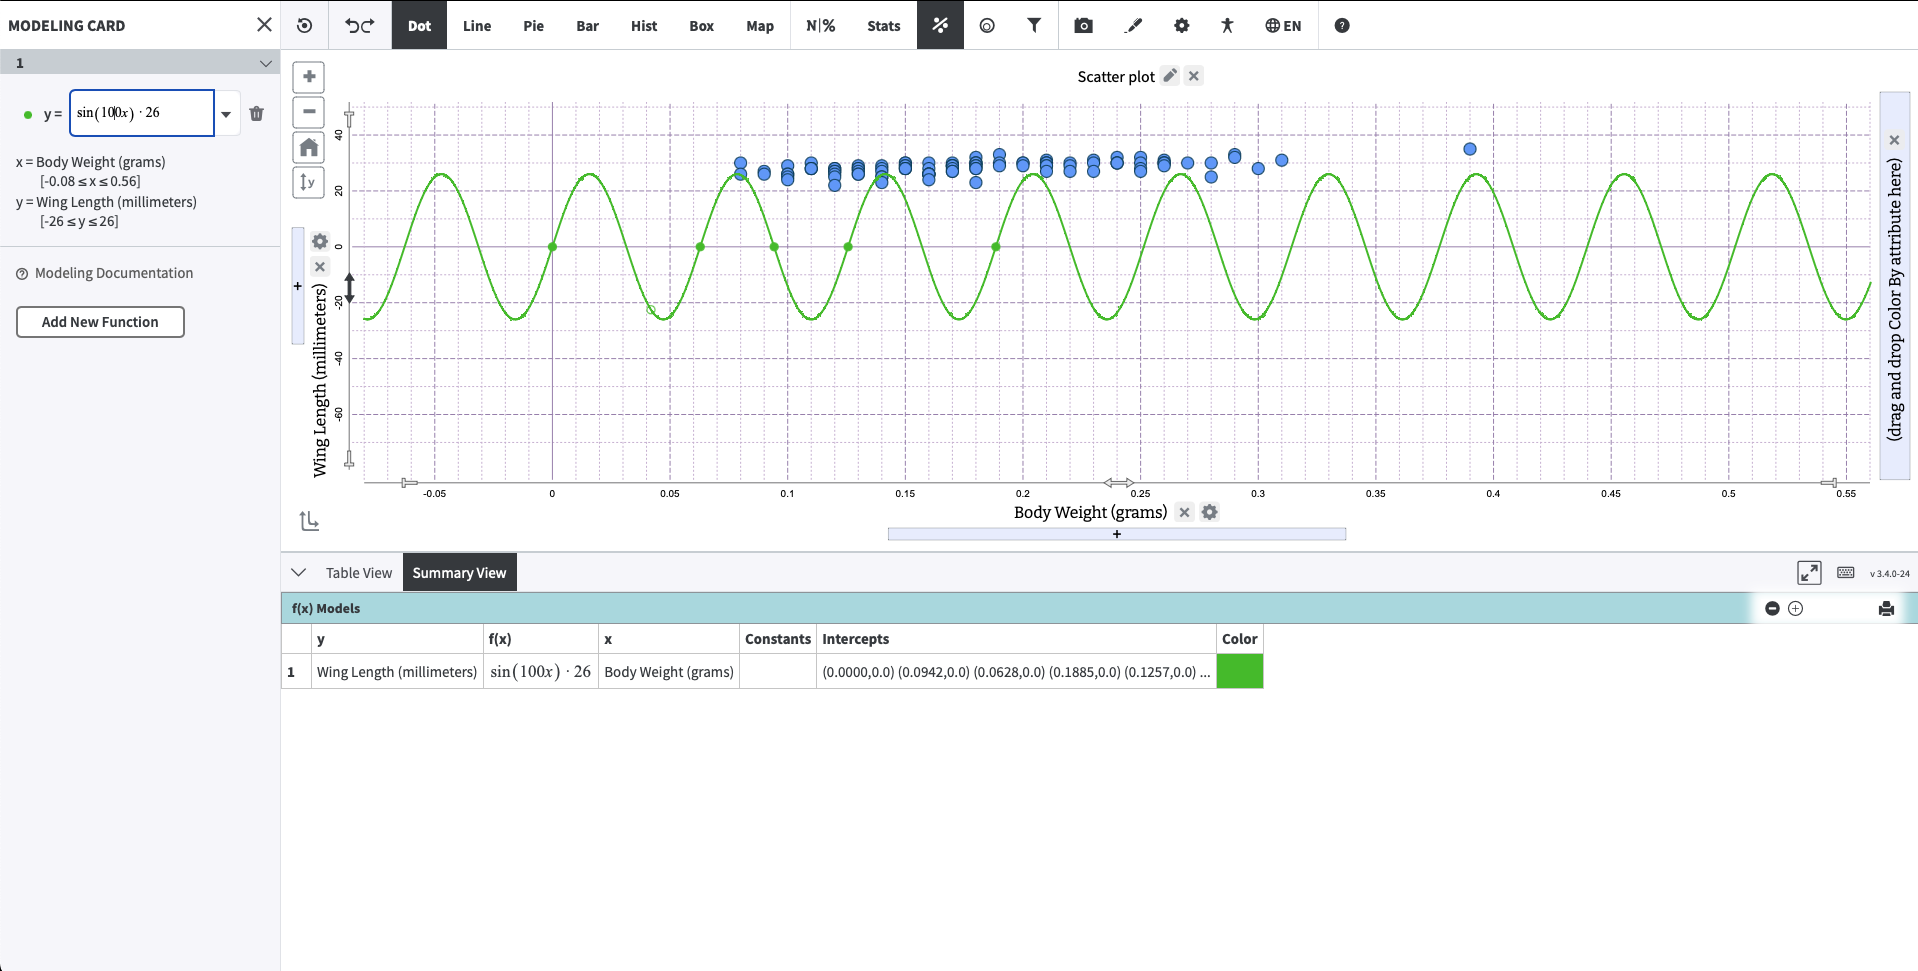
Task: Click the circle target icon in toolbar
Action: pos(987,25)
